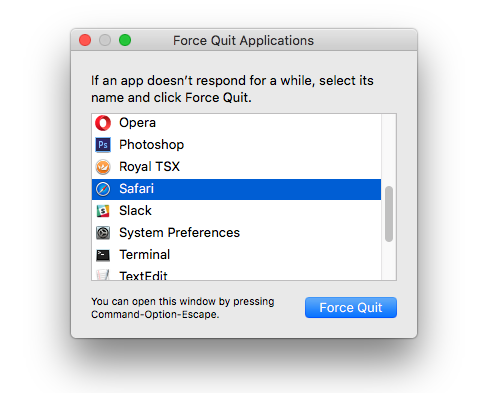Close the Force Quit Applications window
The width and height of the screenshot is (501, 393).
(x=85, y=40)
